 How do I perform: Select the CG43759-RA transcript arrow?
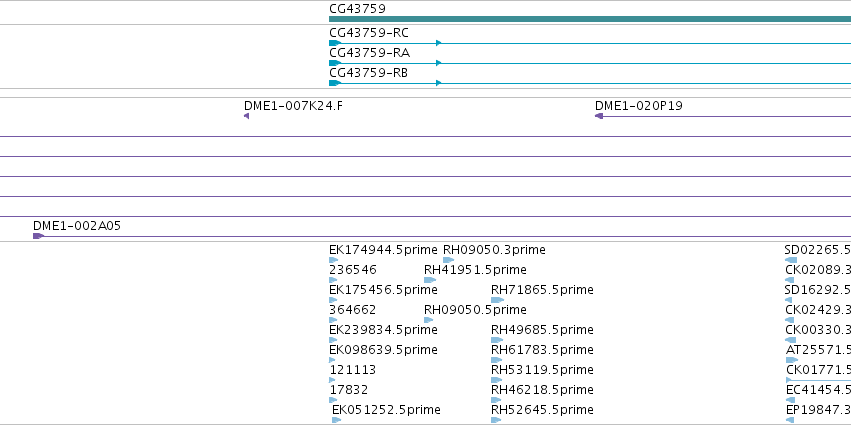590,63
